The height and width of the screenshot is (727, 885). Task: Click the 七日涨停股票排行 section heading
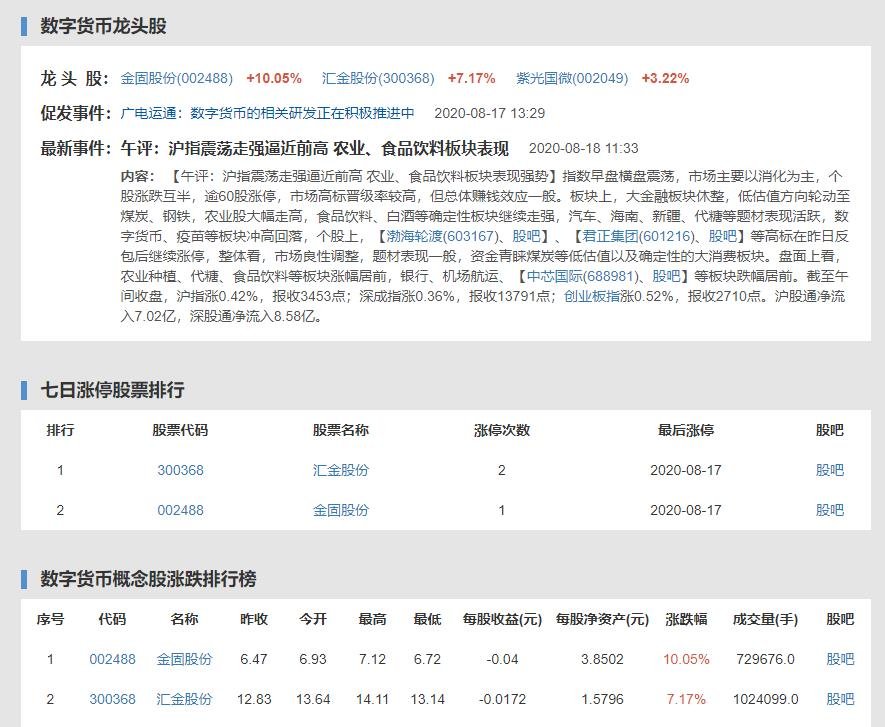click(x=112, y=390)
